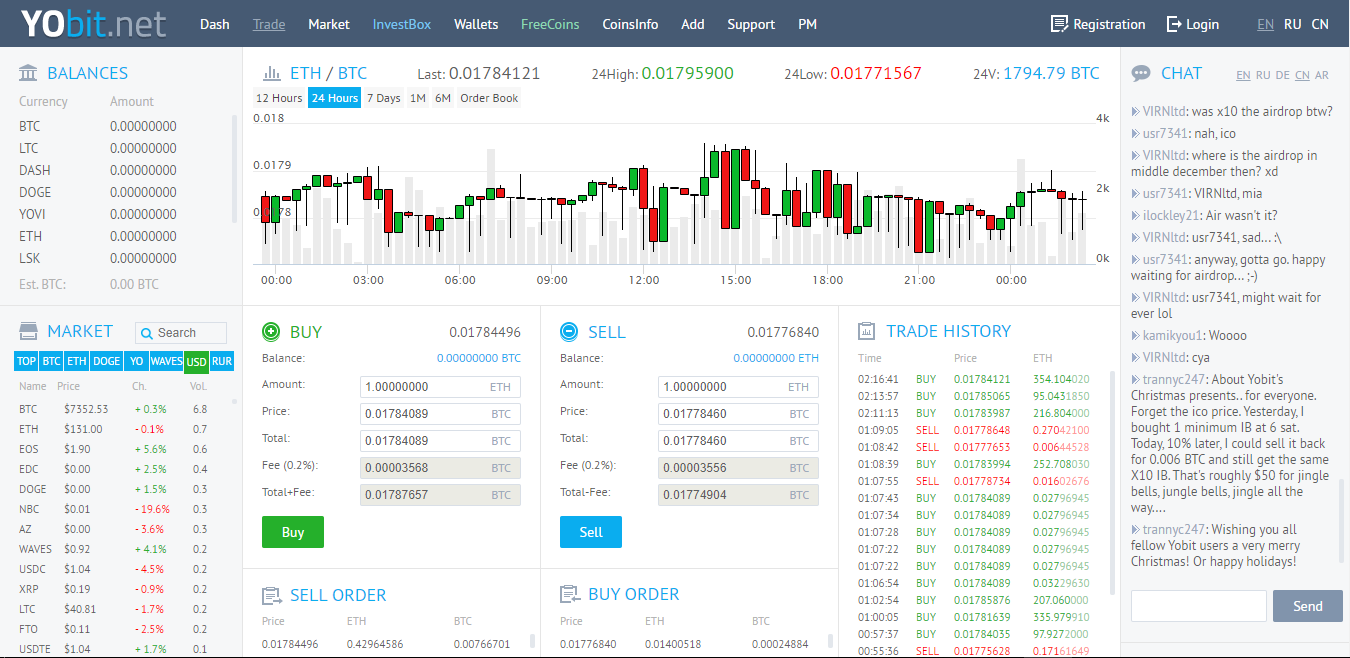The height and width of the screenshot is (658, 1350).
Task: Open the Support page
Action: [751, 24]
